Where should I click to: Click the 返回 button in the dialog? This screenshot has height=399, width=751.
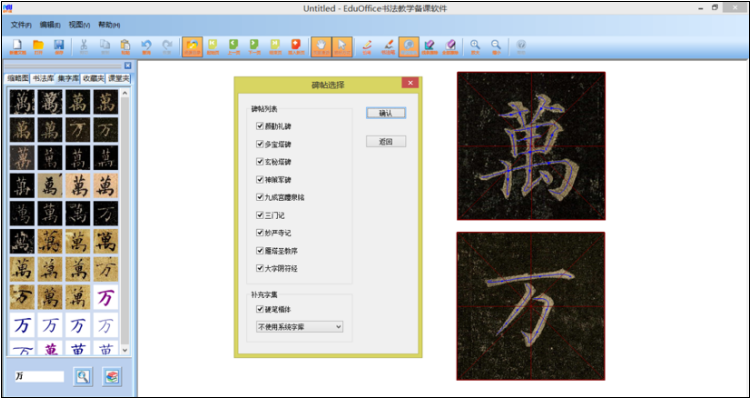pos(386,142)
